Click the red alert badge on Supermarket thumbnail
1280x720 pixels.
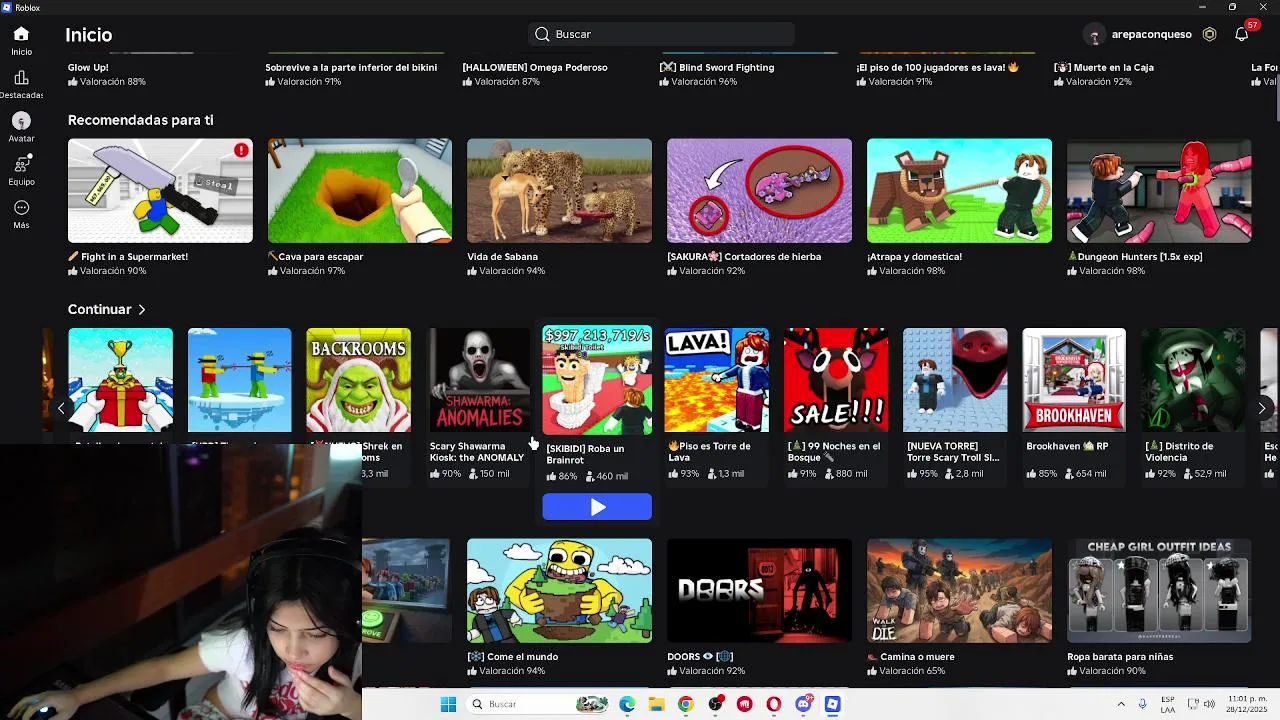[x=241, y=150]
